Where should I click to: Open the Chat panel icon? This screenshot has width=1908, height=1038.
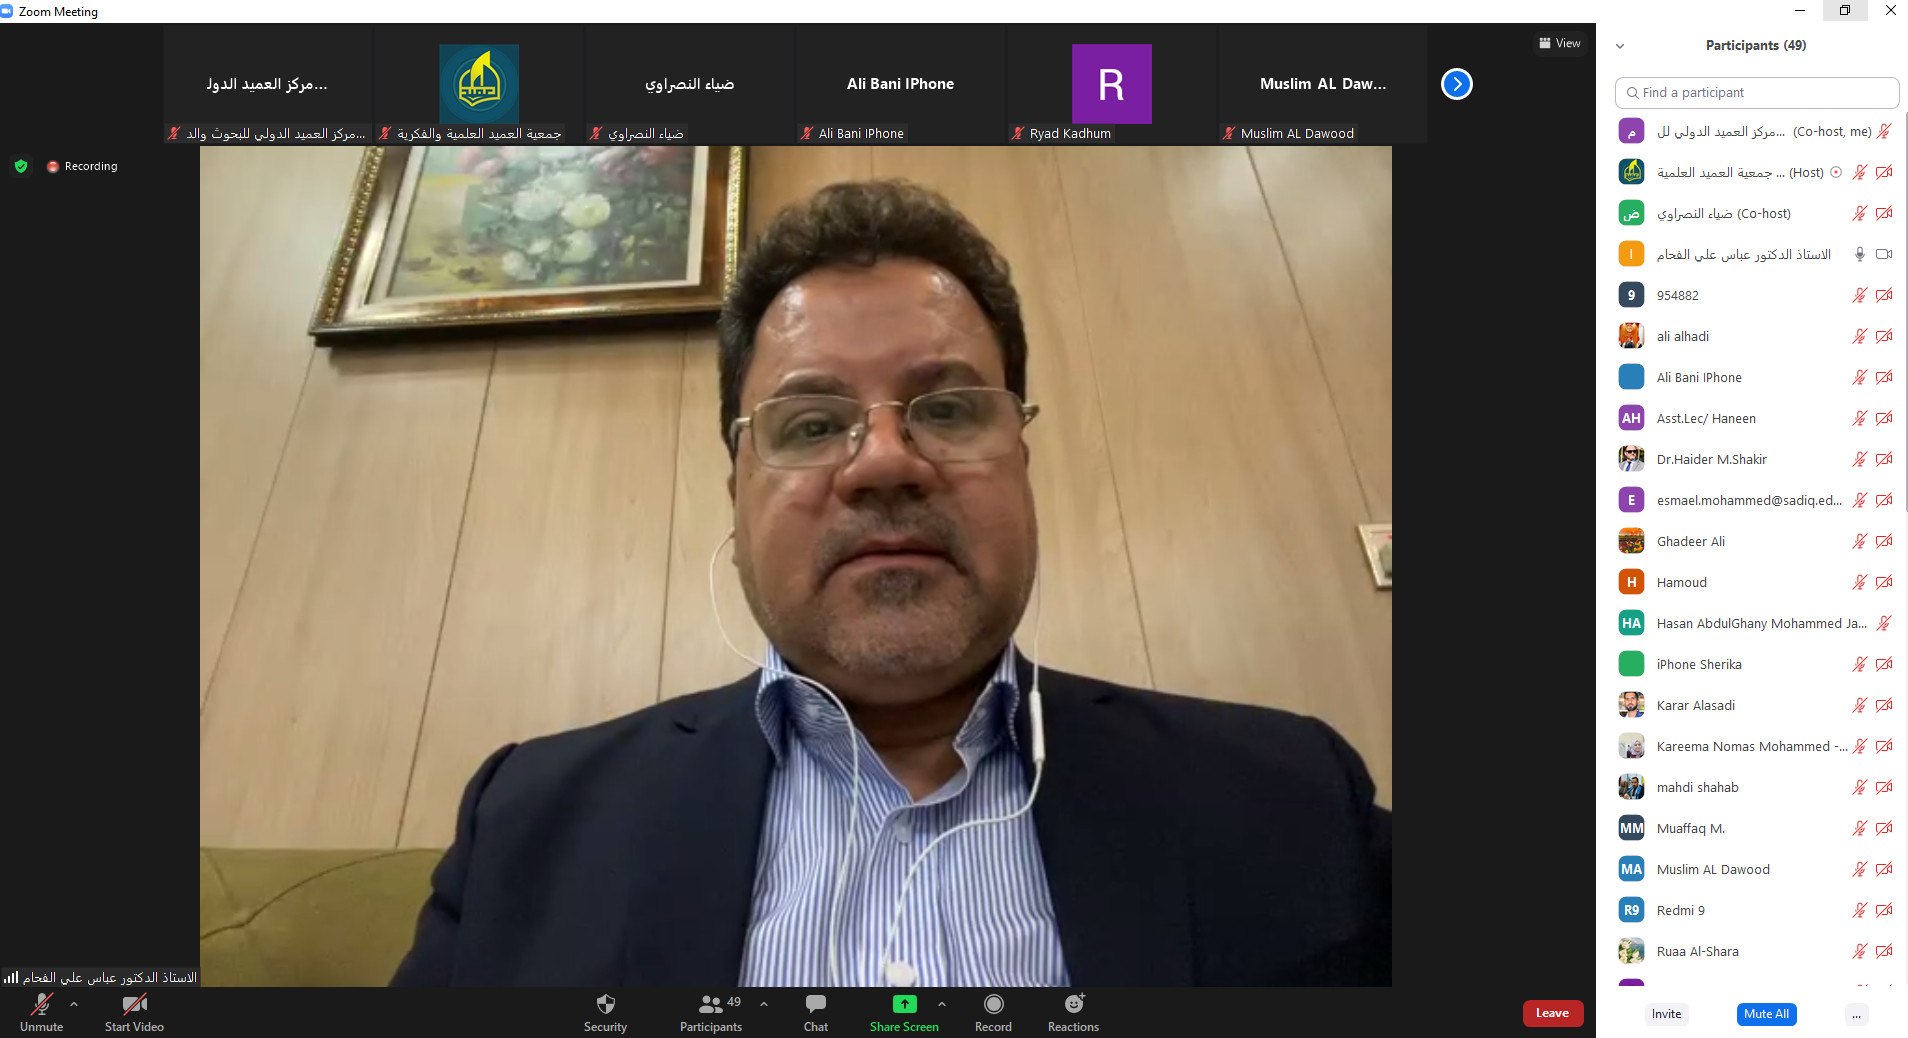pos(815,1005)
